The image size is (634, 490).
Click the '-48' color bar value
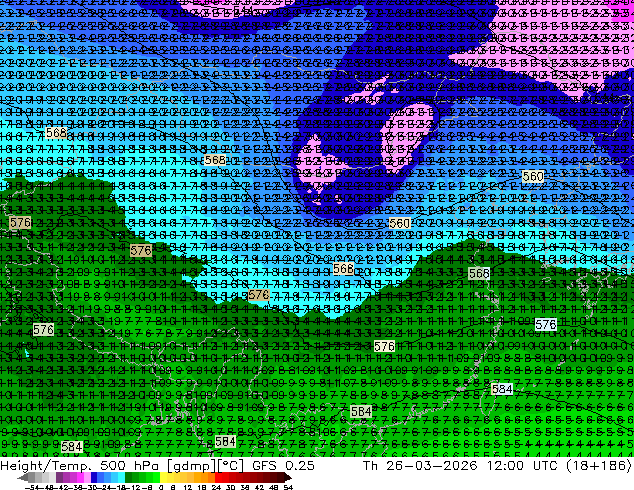pyautogui.click(x=47, y=488)
